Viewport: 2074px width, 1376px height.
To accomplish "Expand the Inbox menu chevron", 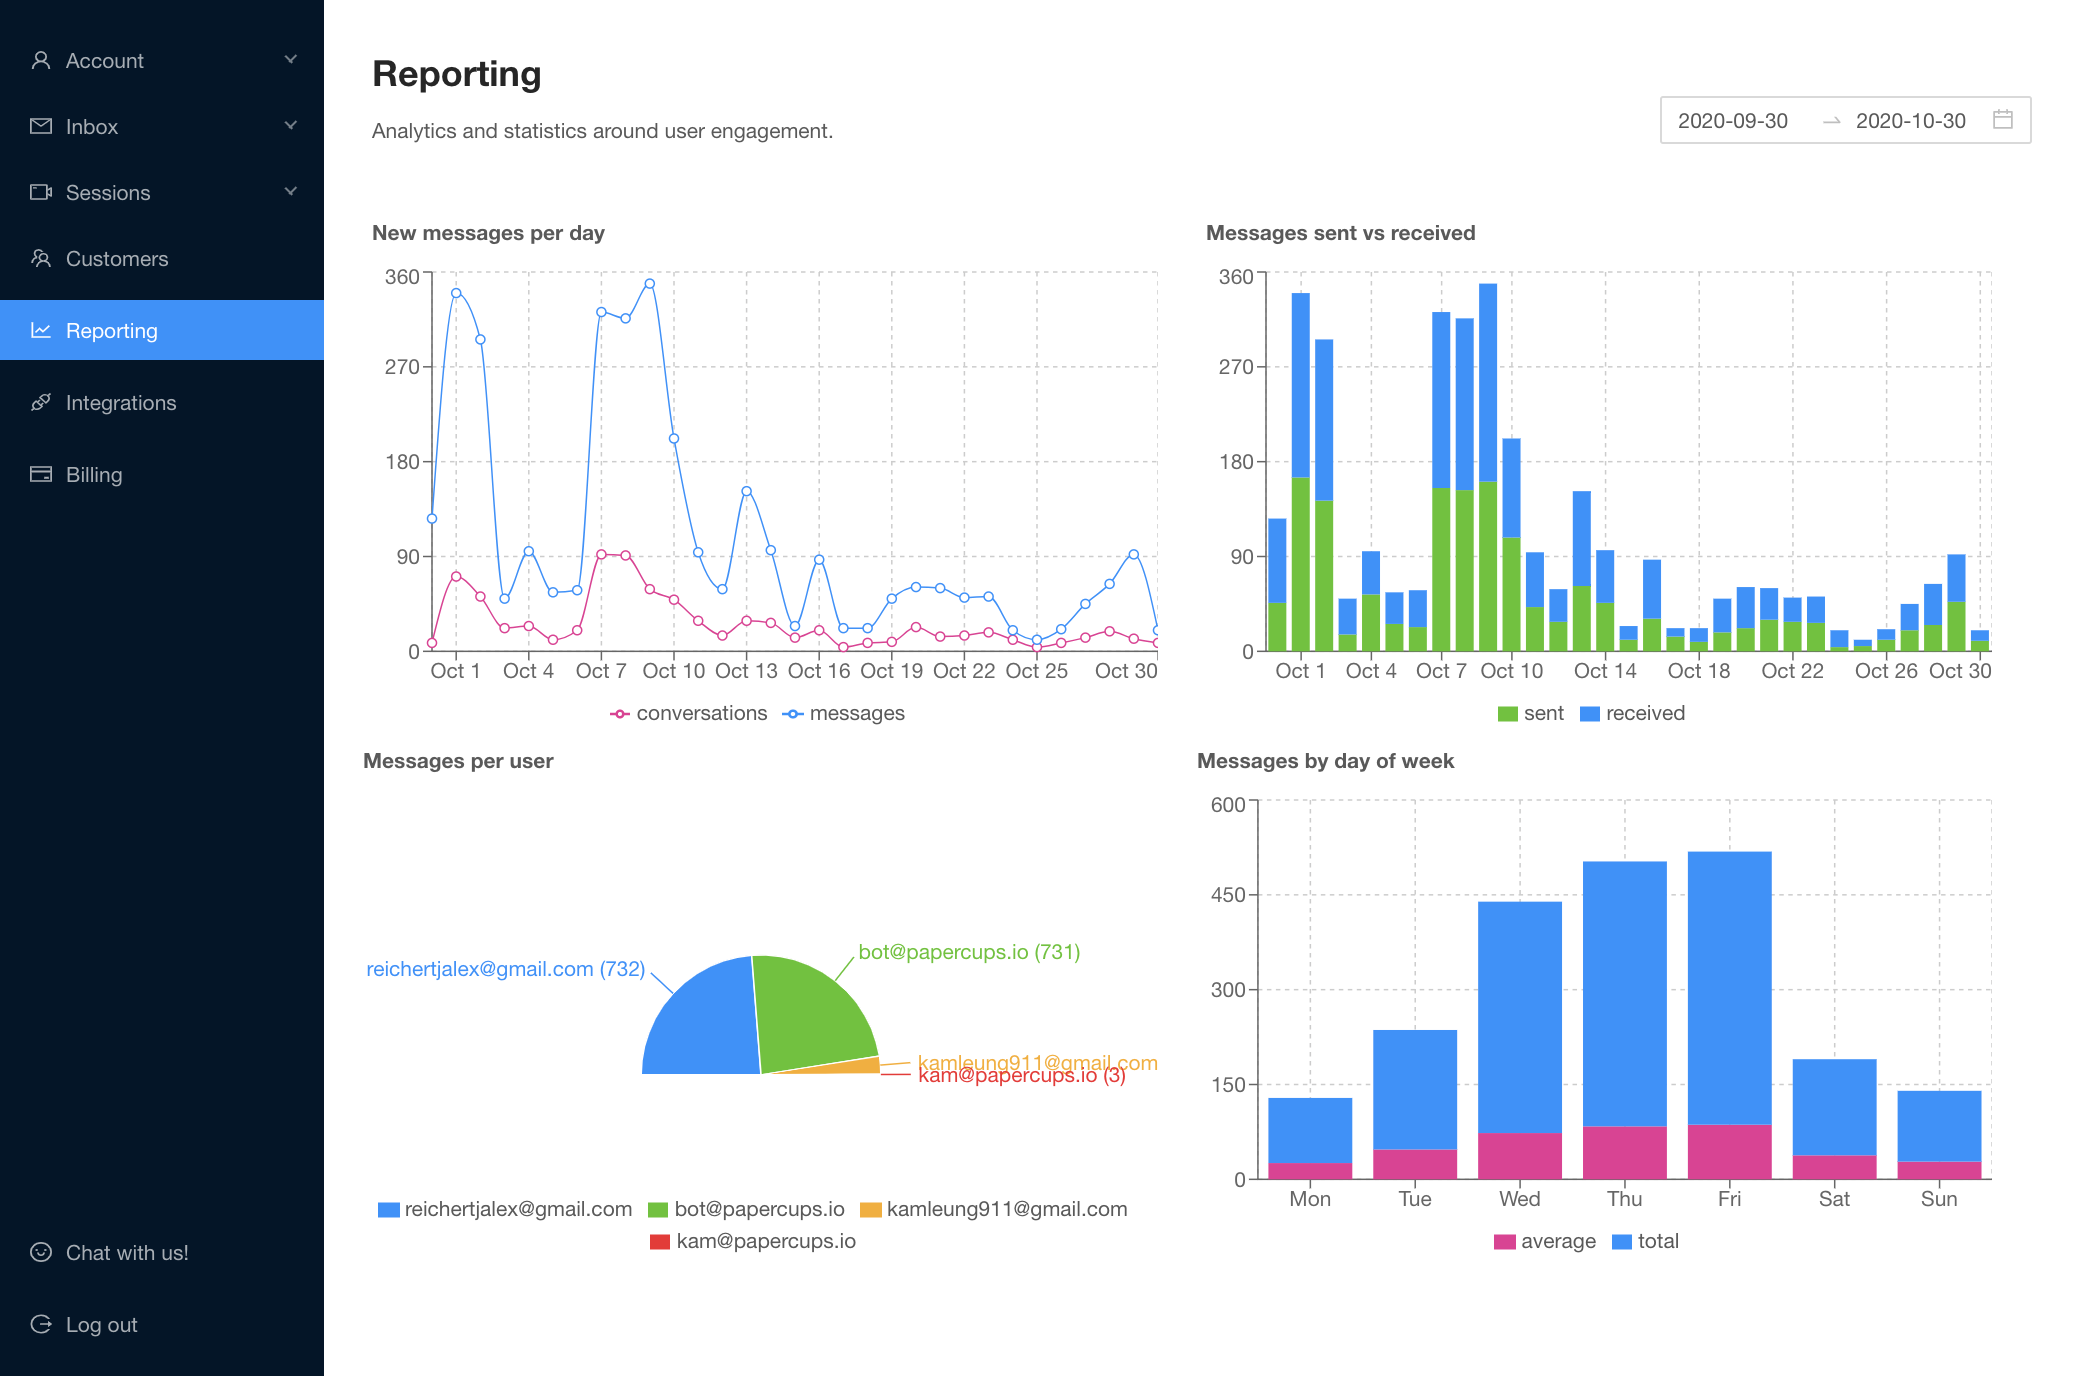I will [x=291, y=126].
